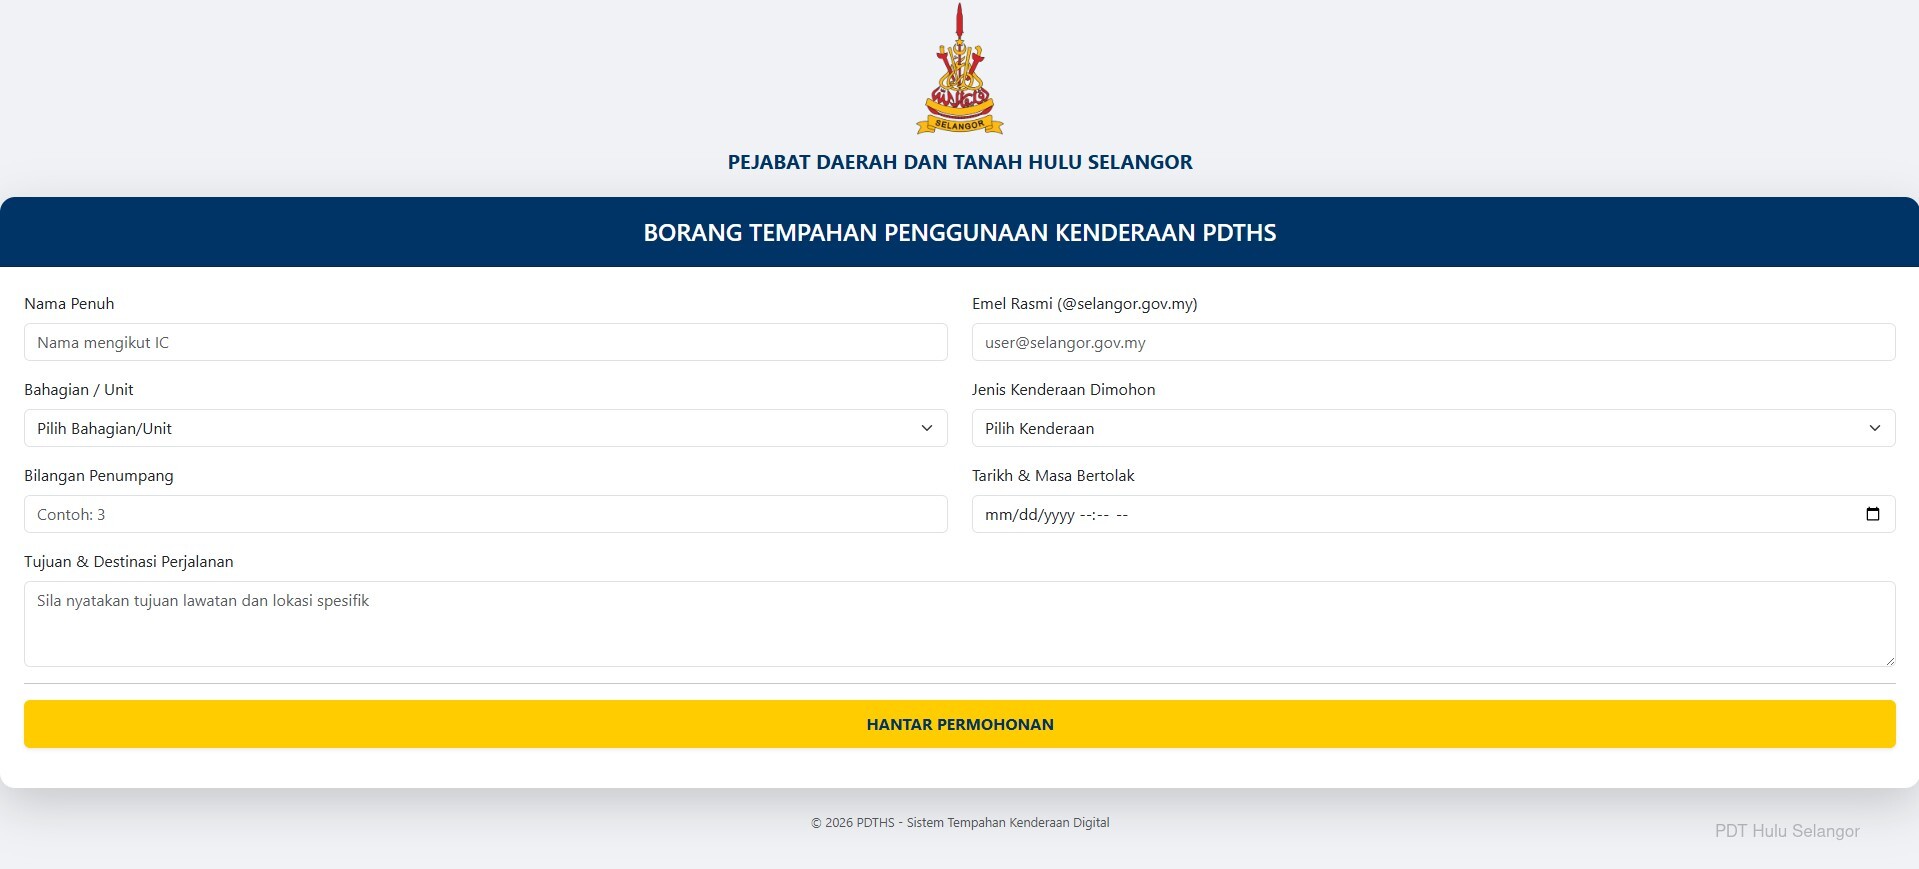Screen dimensions: 1919x869
Task: Click the Nama Penuh input field
Action: pos(485,342)
